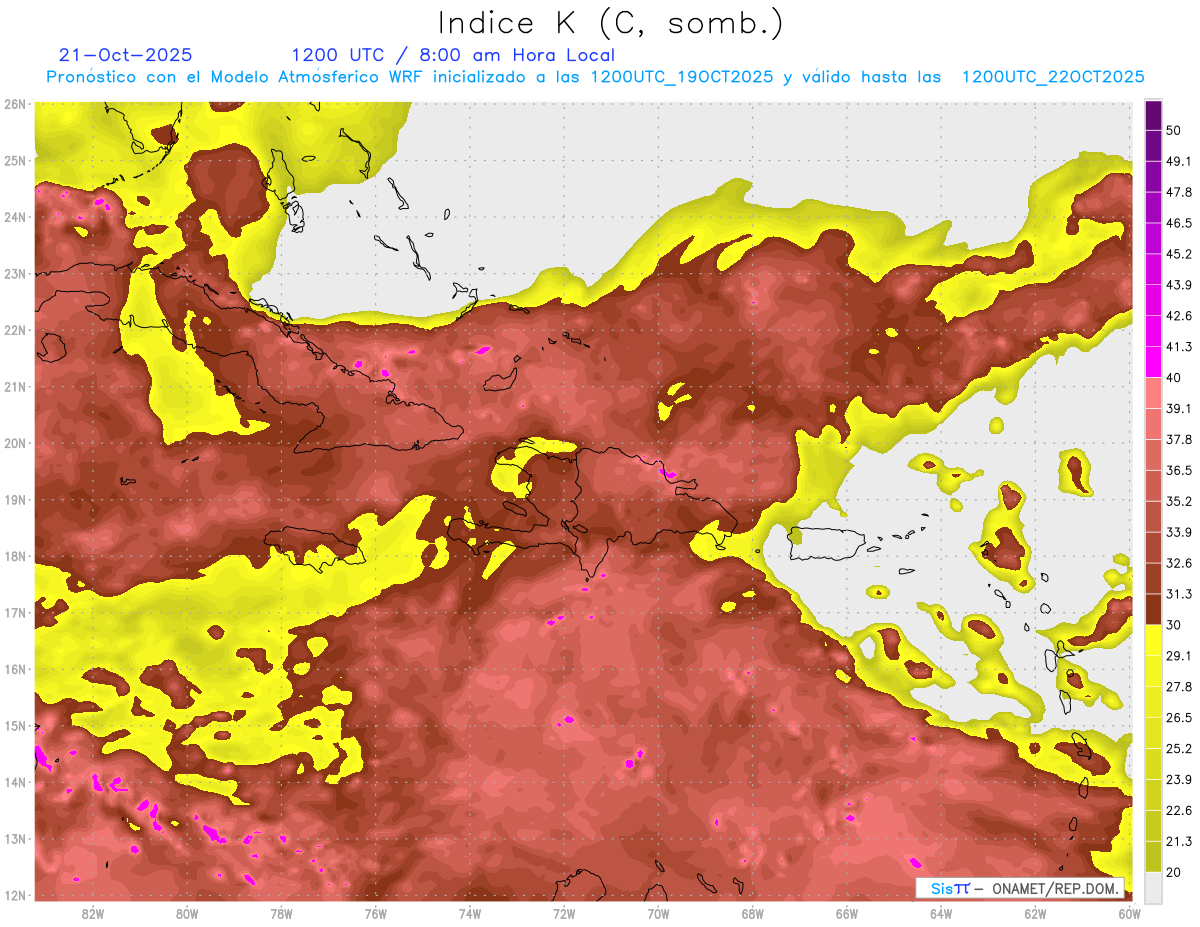Screen dimensions: 1200x927
Task: Pick the dark brown swatch between 30 and 31.3
Action: 1153,608
